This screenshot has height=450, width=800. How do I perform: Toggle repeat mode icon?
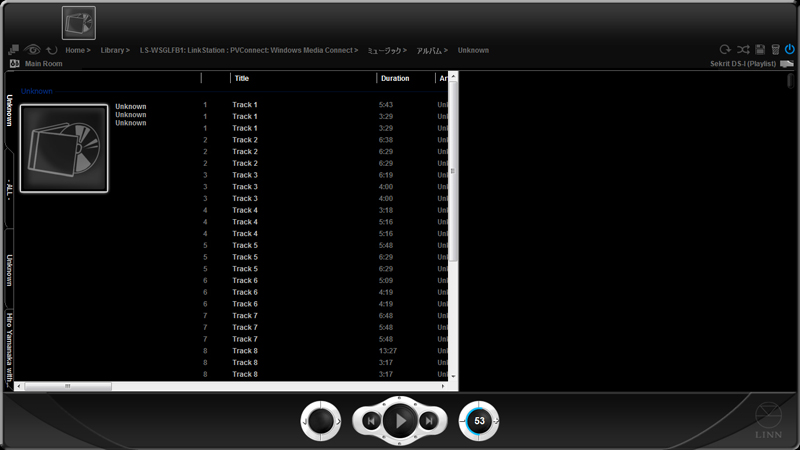click(725, 49)
